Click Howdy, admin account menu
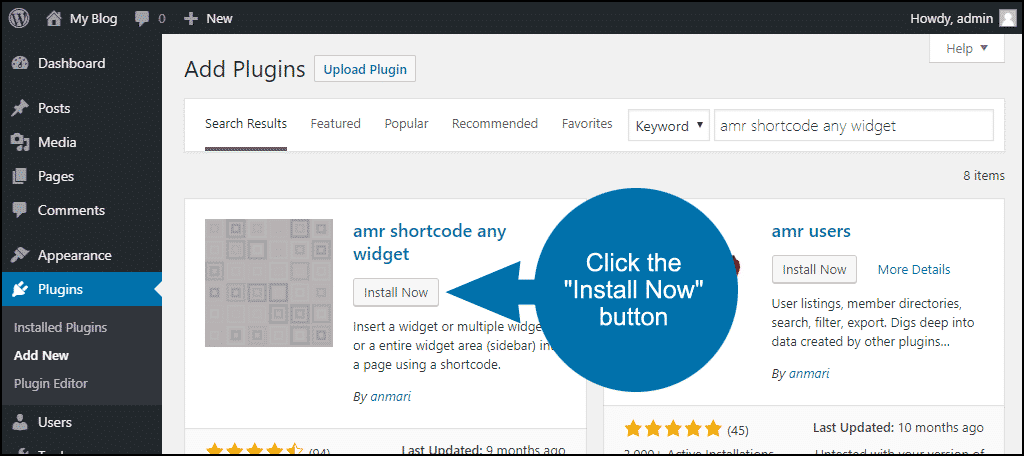1024x456 pixels. [x=963, y=19]
